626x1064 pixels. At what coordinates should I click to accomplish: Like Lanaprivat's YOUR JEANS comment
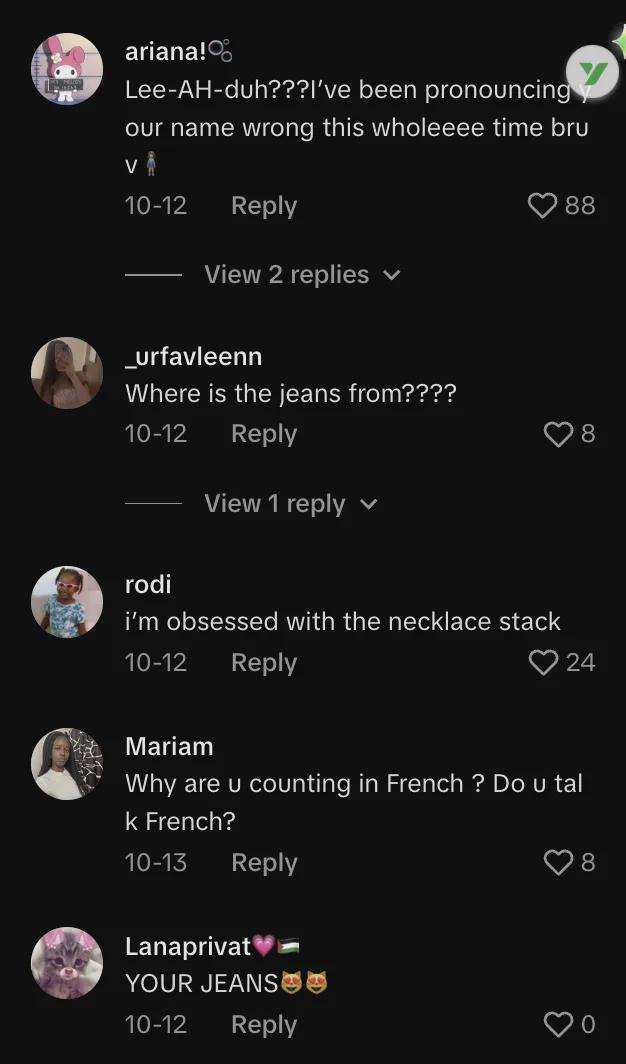click(x=557, y=1025)
